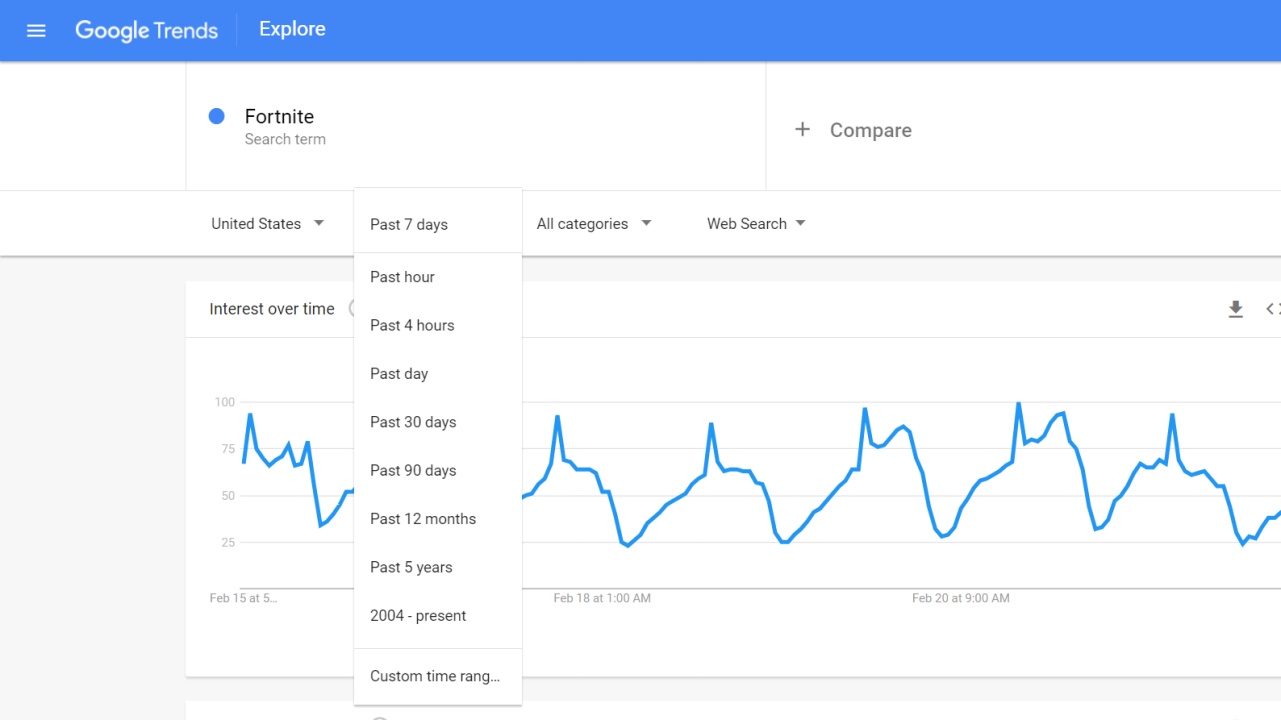Viewport: 1281px width, 720px height.
Task: Open the All categories dropdown
Action: pyautogui.click(x=593, y=224)
